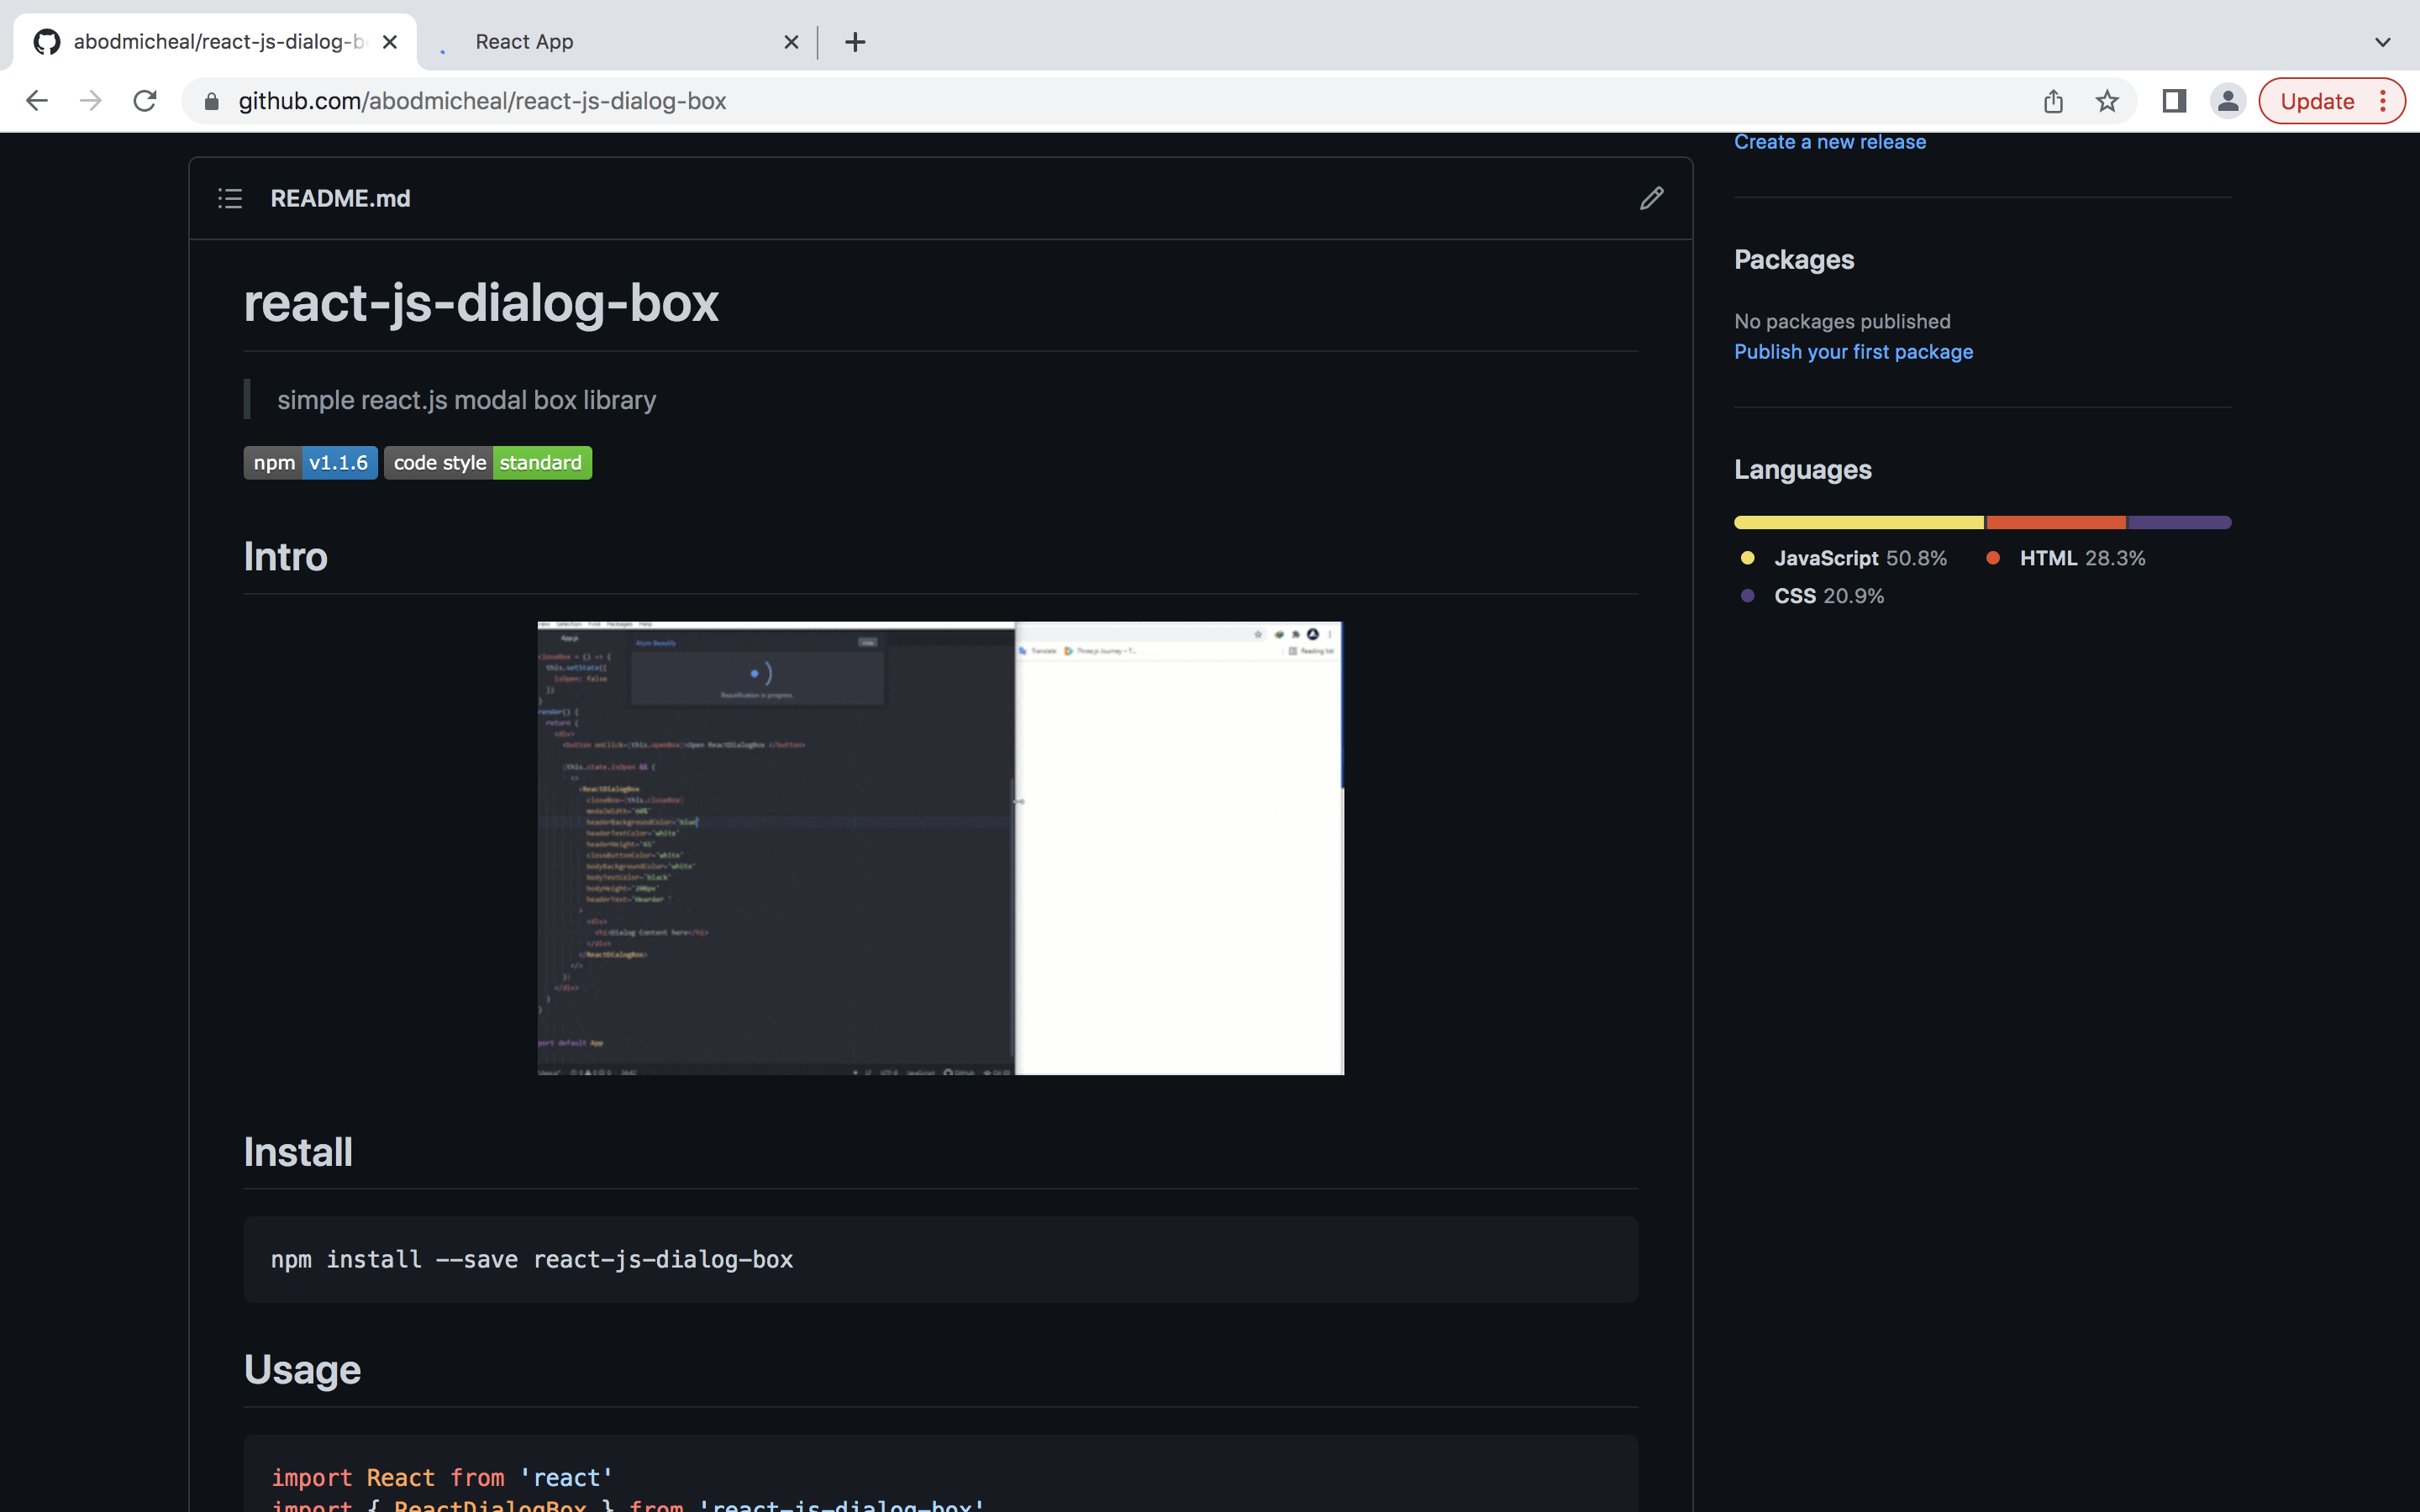Click the 'No packages published' text
Viewport: 2420px width, 1512px height.
1842,321
